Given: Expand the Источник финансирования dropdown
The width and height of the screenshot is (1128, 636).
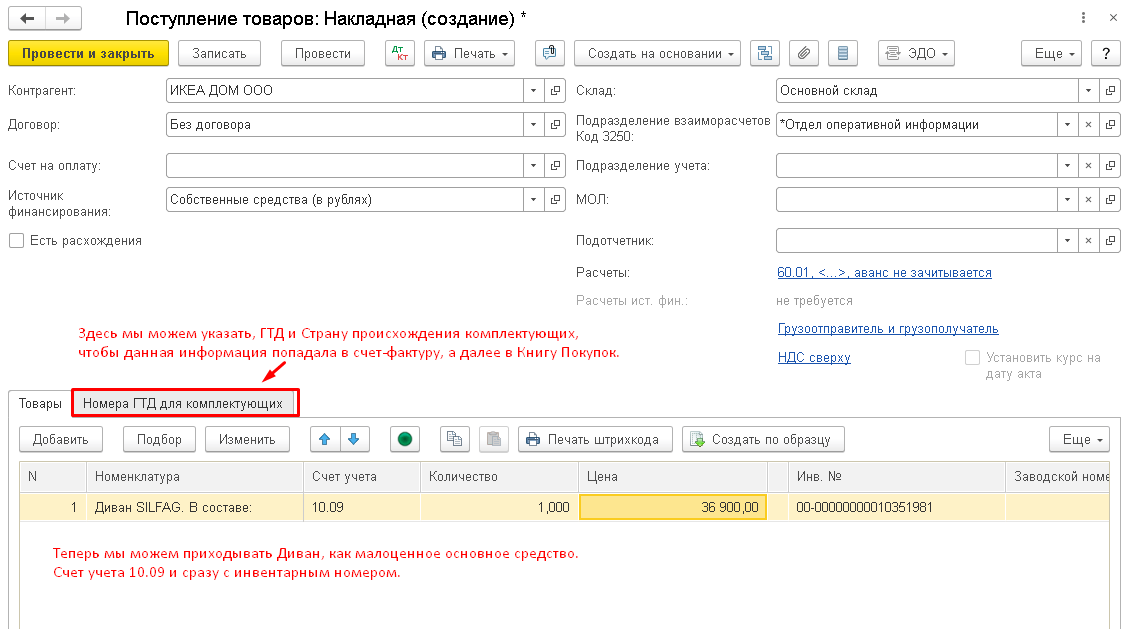Looking at the screenshot, I should point(533,199).
